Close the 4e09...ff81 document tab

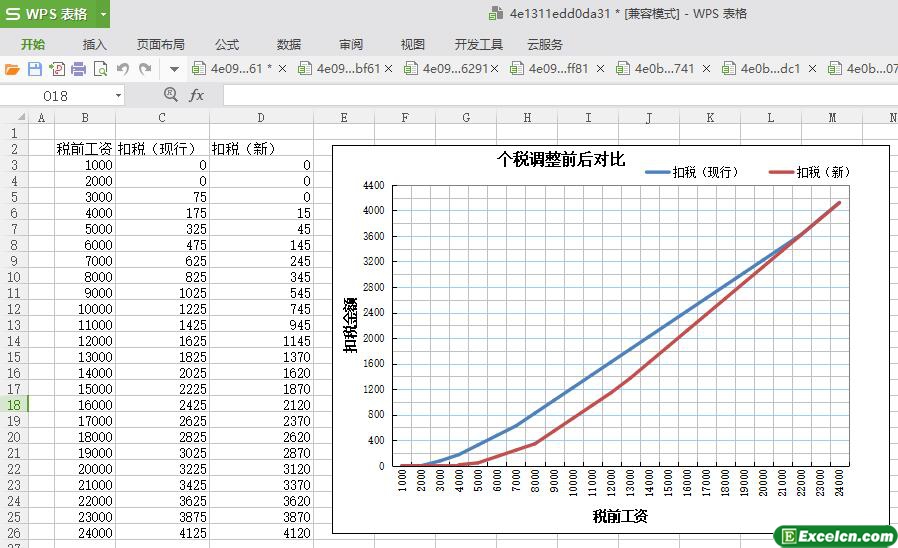(600, 69)
